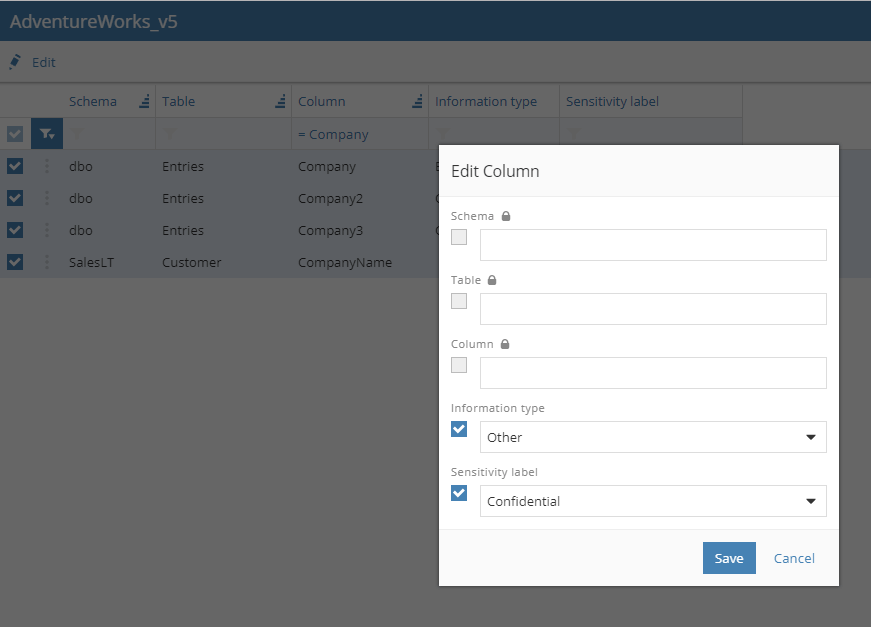Click the Table column header
Image resolution: width=871 pixels, height=627 pixels.
point(178,101)
